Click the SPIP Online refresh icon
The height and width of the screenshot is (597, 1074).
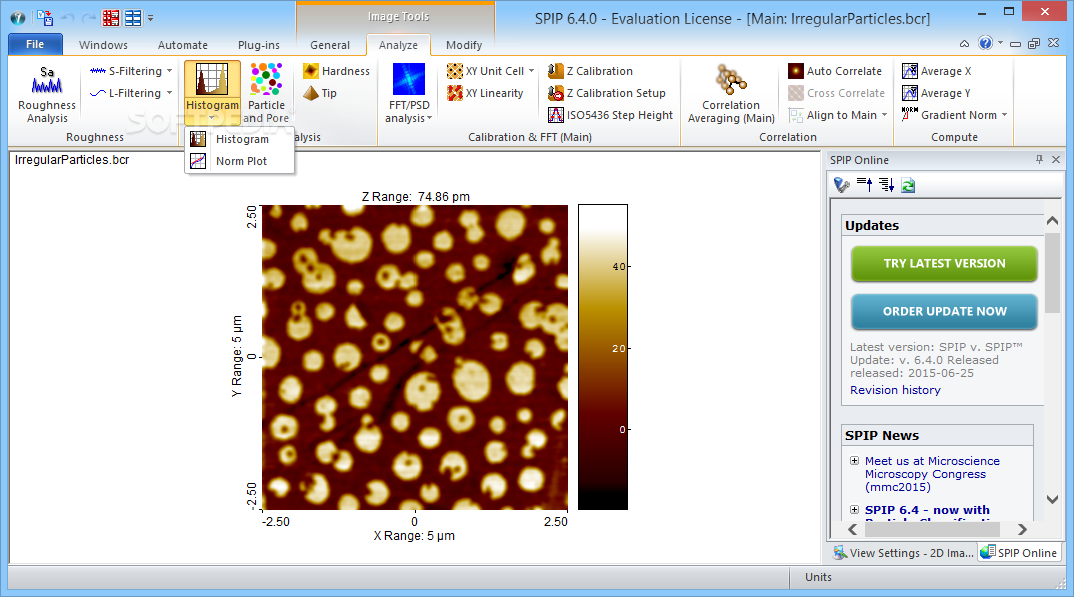tap(908, 185)
